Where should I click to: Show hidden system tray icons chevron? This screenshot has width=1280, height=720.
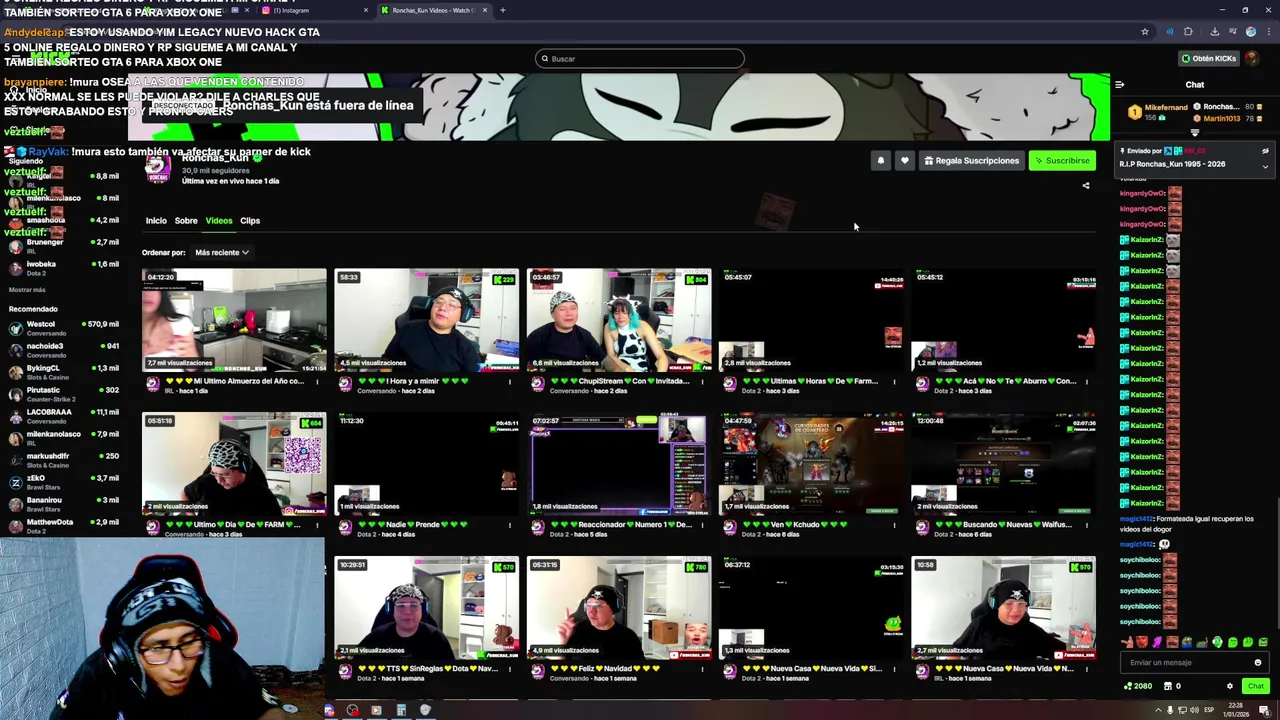click(x=1159, y=710)
